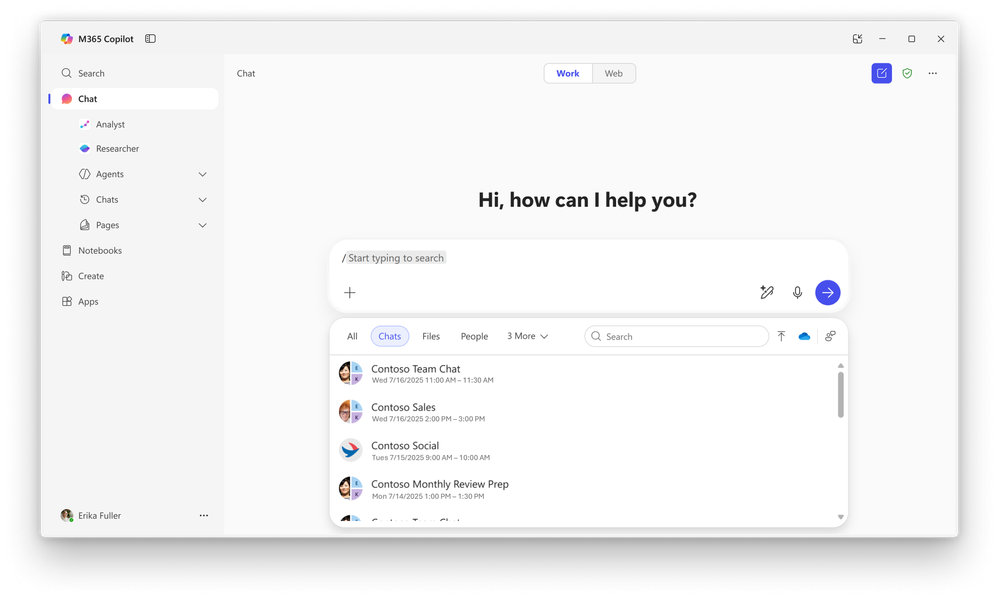999x599 pixels.
Task: Open Notebooks from the sidebar
Action: [99, 250]
